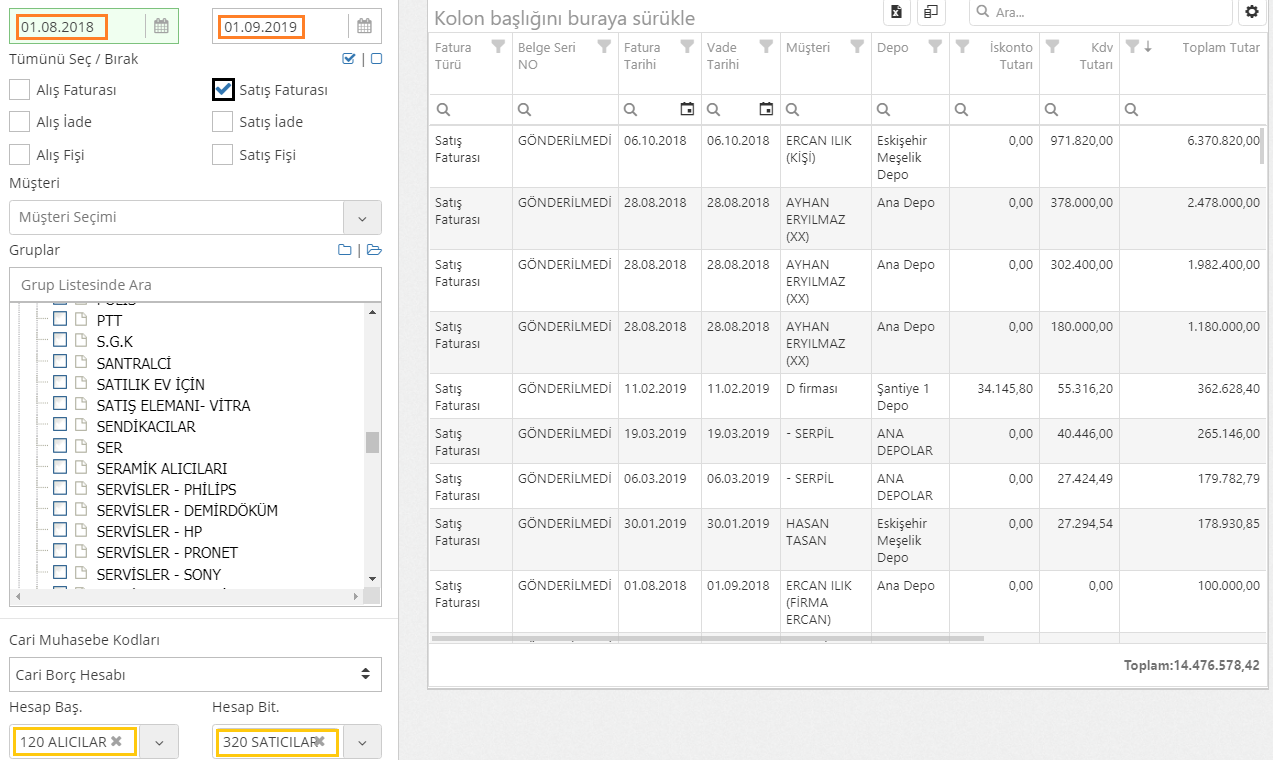Expand the Hesap Bit. account dropdown arrow

point(362,742)
